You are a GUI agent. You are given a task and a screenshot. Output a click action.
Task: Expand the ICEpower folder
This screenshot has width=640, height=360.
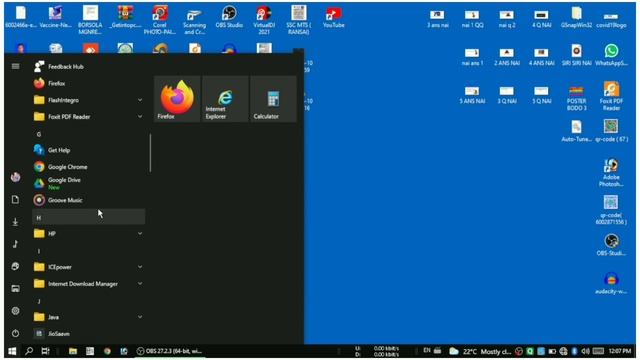[89, 267]
